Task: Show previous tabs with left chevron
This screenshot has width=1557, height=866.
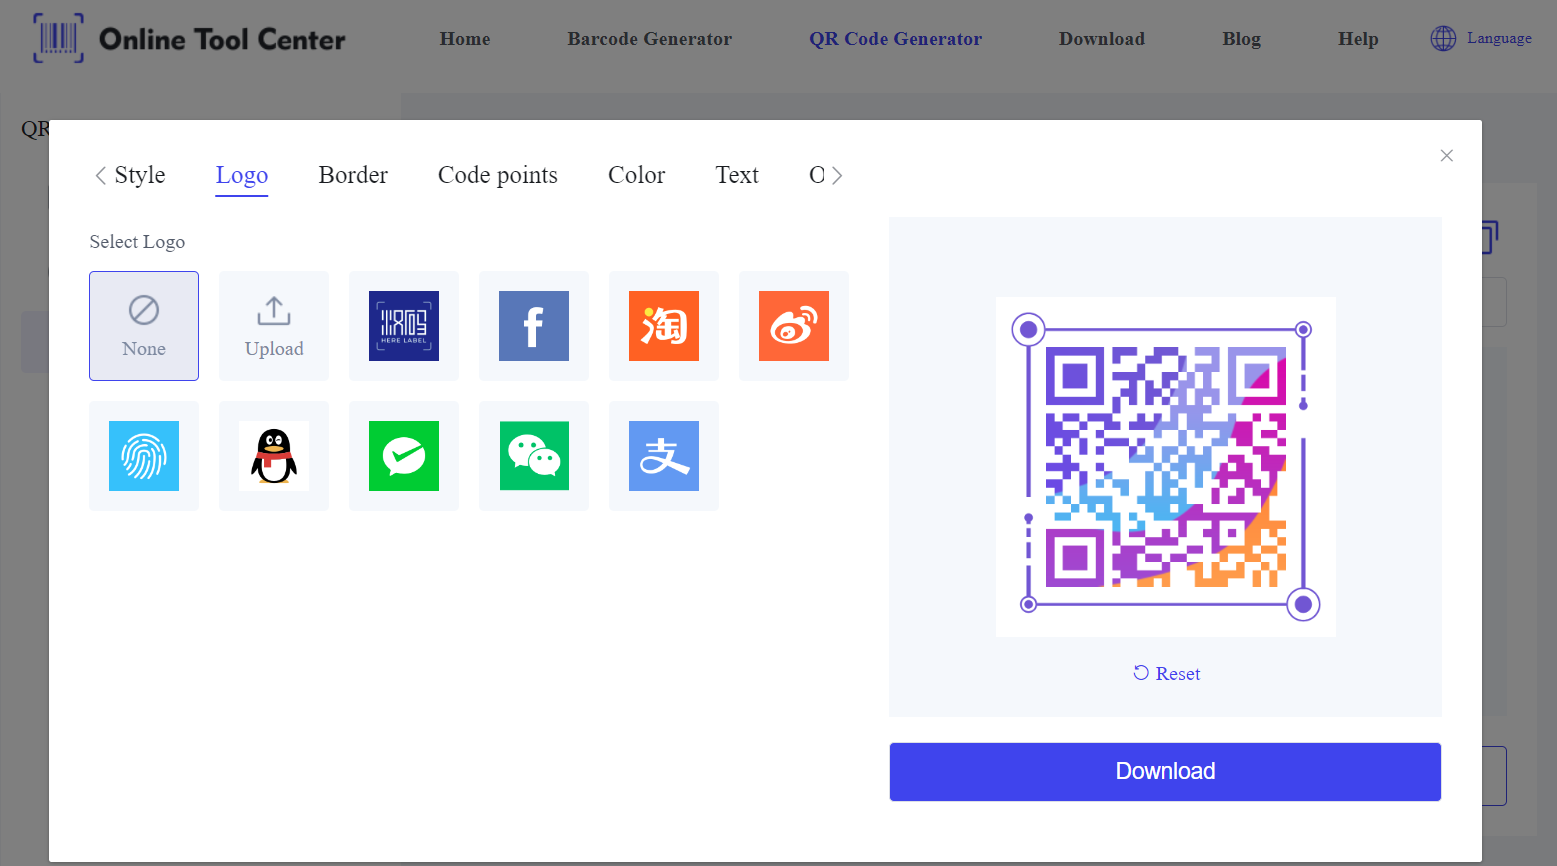Action: pos(100,176)
